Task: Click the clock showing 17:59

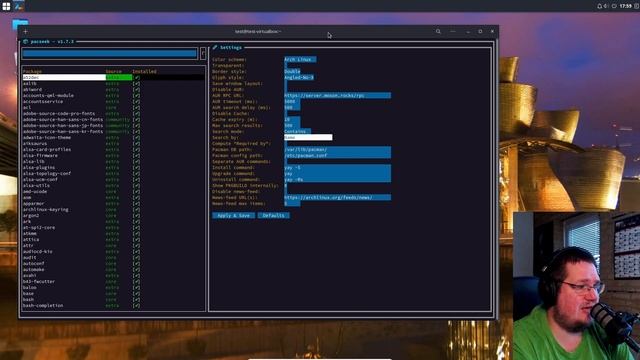Action: (x=625, y=6)
